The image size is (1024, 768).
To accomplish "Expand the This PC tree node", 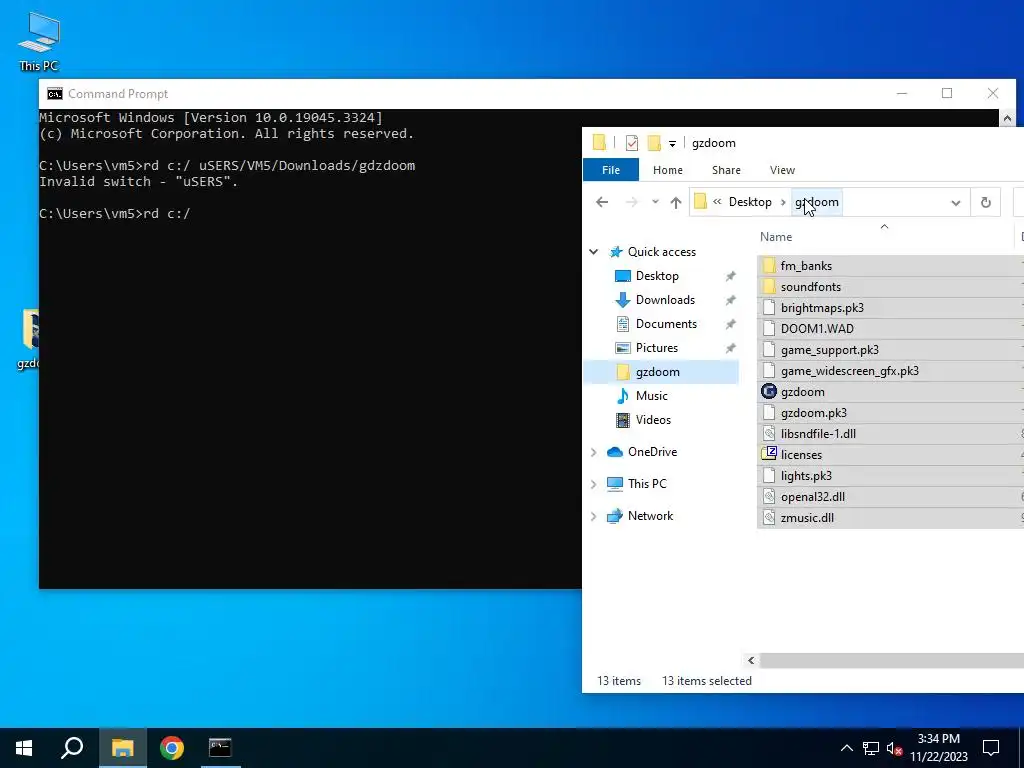I will [594, 484].
